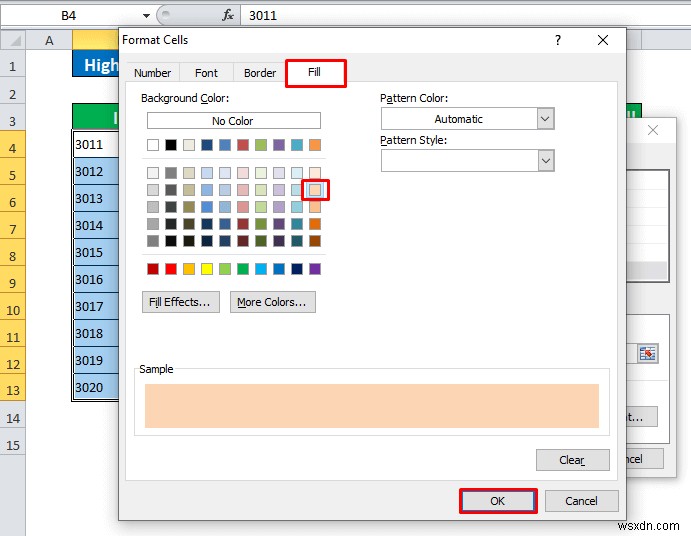Image resolution: width=691 pixels, height=536 pixels.
Task: Click the Name Box showing B4
Action: click(68, 16)
